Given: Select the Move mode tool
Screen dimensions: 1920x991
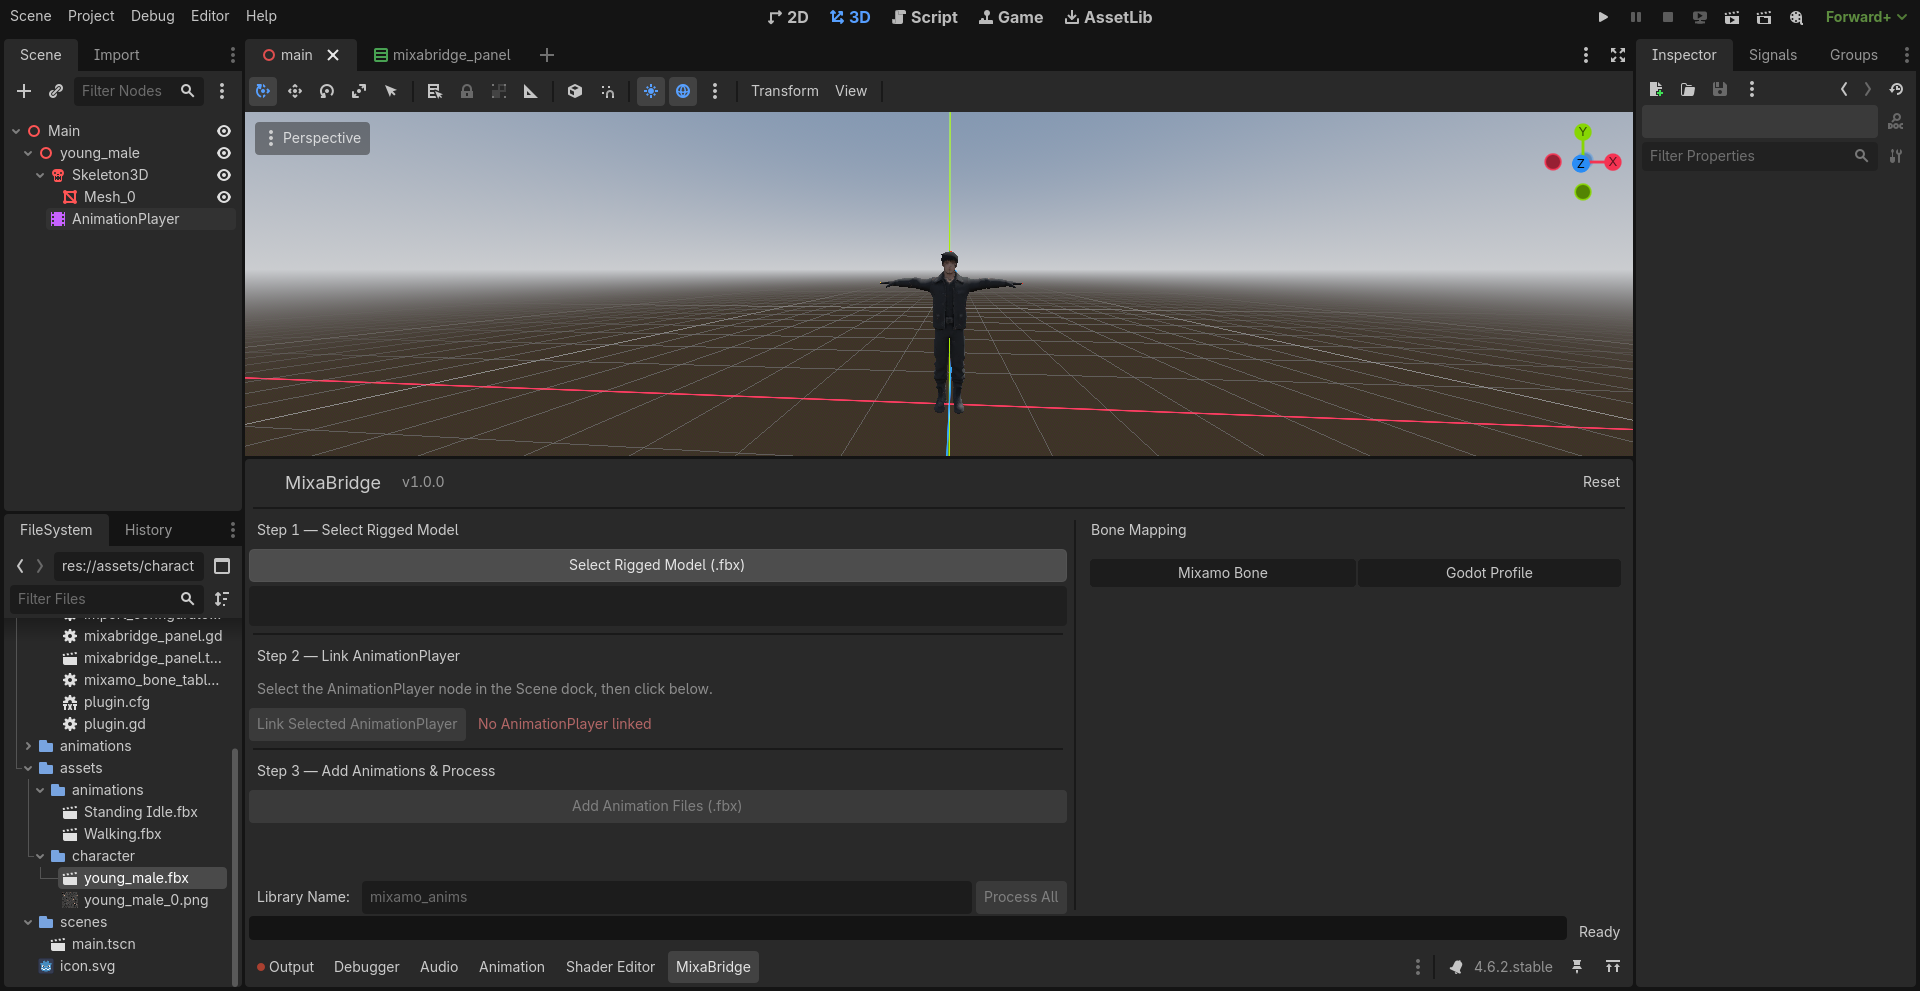Looking at the screenshot, I should coord(295,91).
